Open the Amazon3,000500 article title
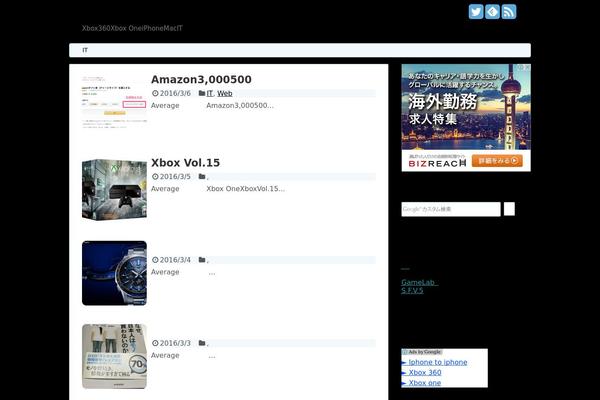This screenshot has height=400, width=600. (x=201, y=79)
